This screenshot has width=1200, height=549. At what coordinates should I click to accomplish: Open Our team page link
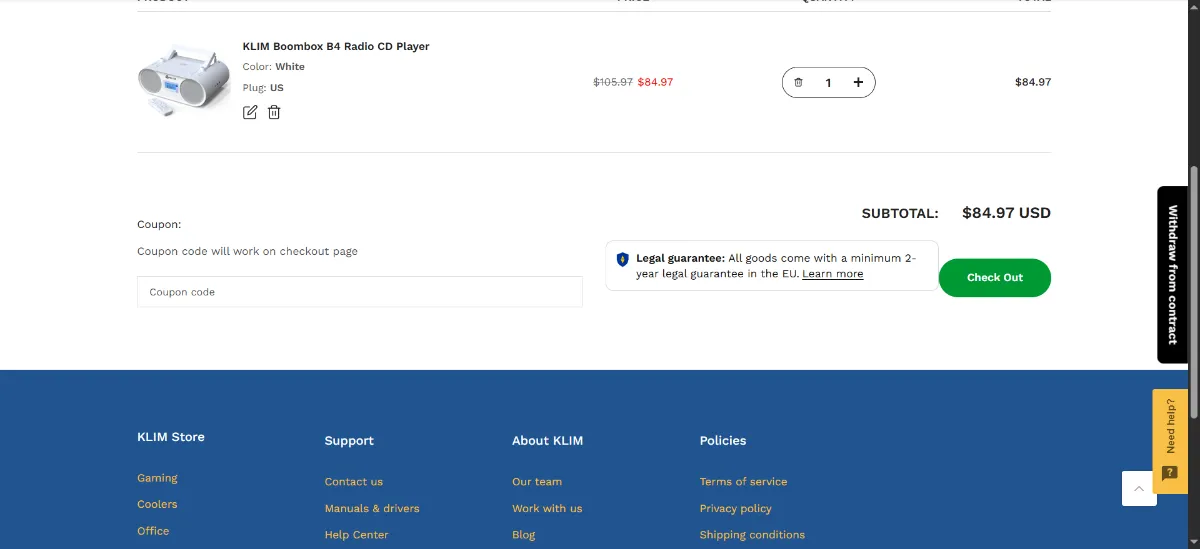pos(537,482)
